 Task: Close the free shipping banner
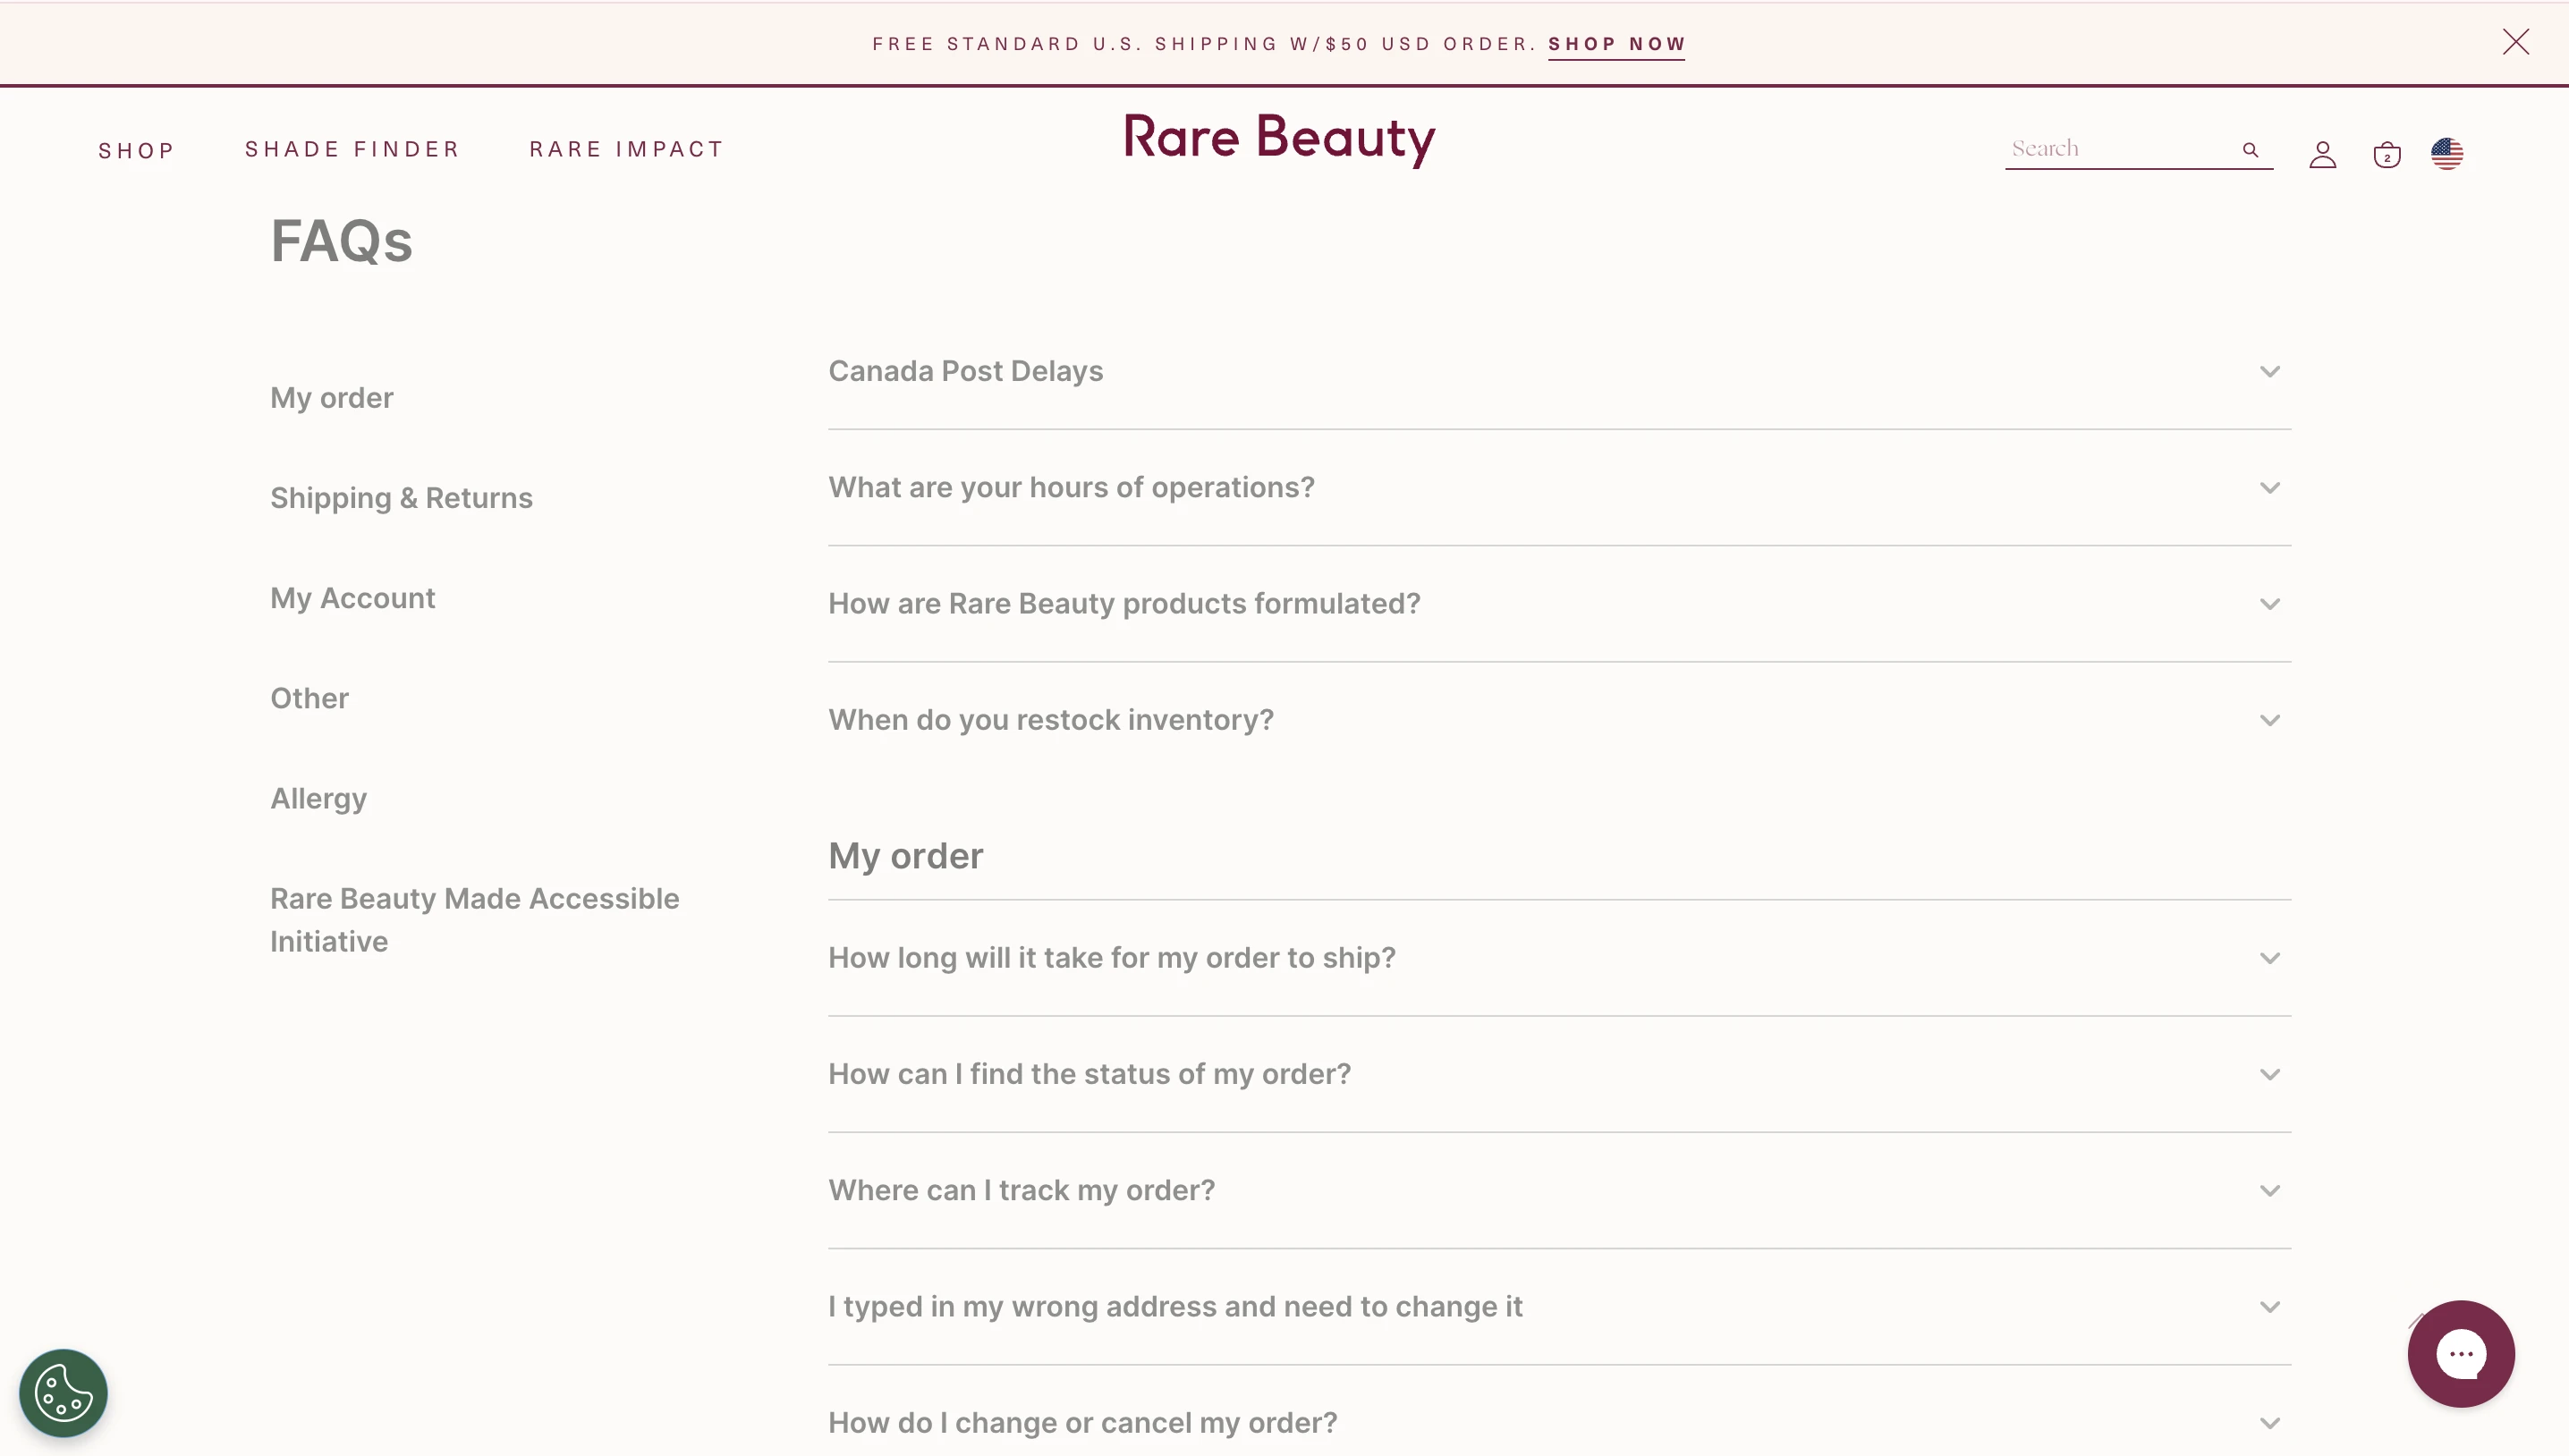(2515, 42)
